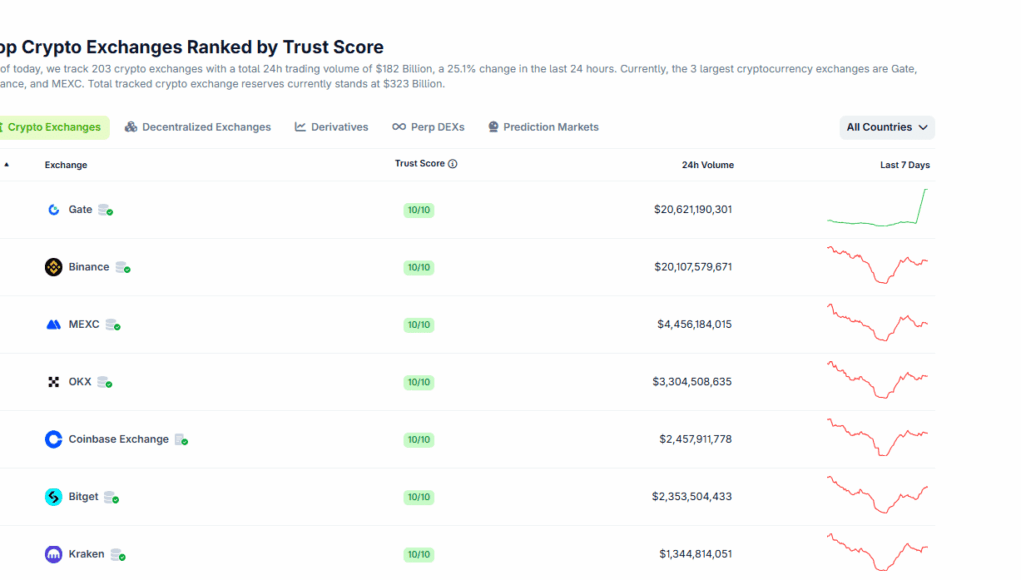Select the Prediction Markets tab

pyautogui.click(x=543, y=127)
